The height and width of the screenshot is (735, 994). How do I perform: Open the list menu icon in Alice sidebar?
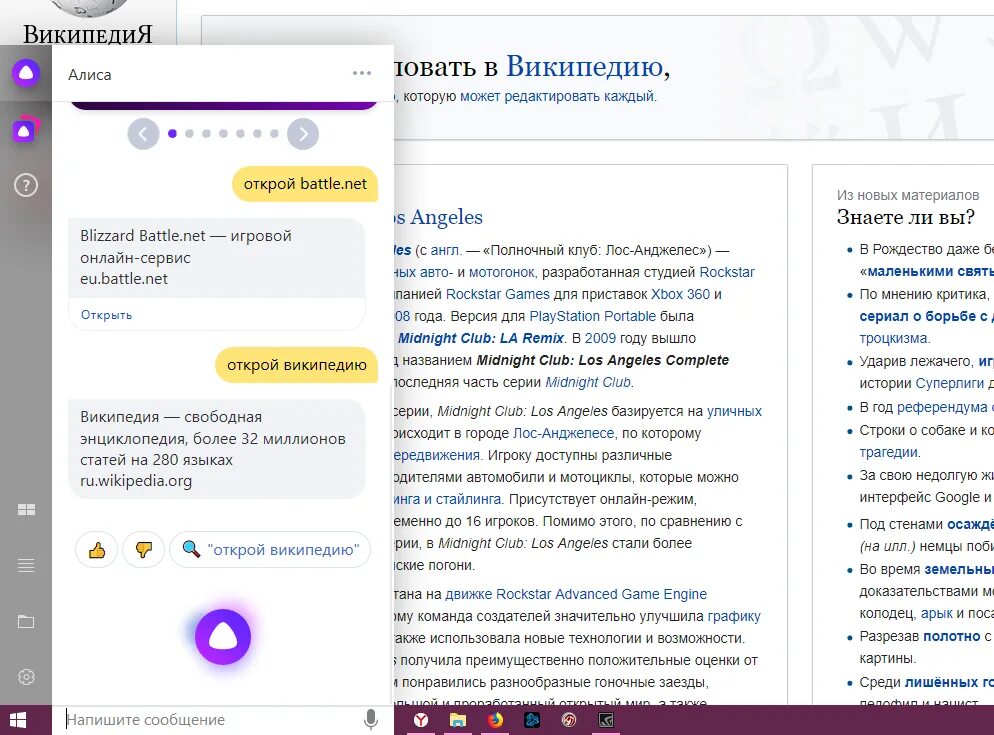(26, 565)
